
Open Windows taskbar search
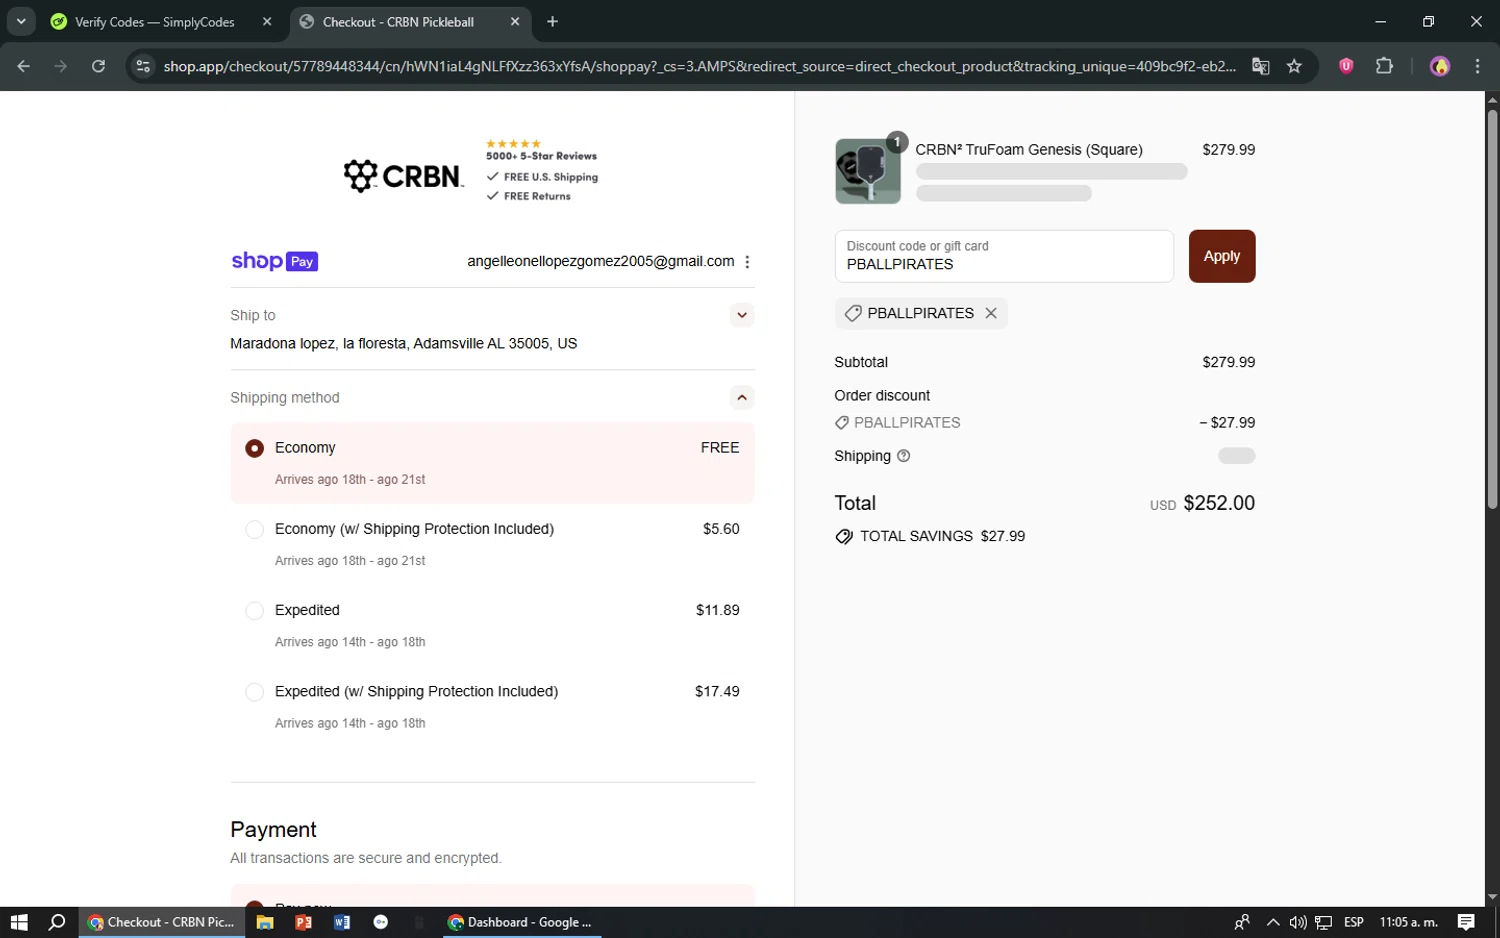tap(57, 922)
